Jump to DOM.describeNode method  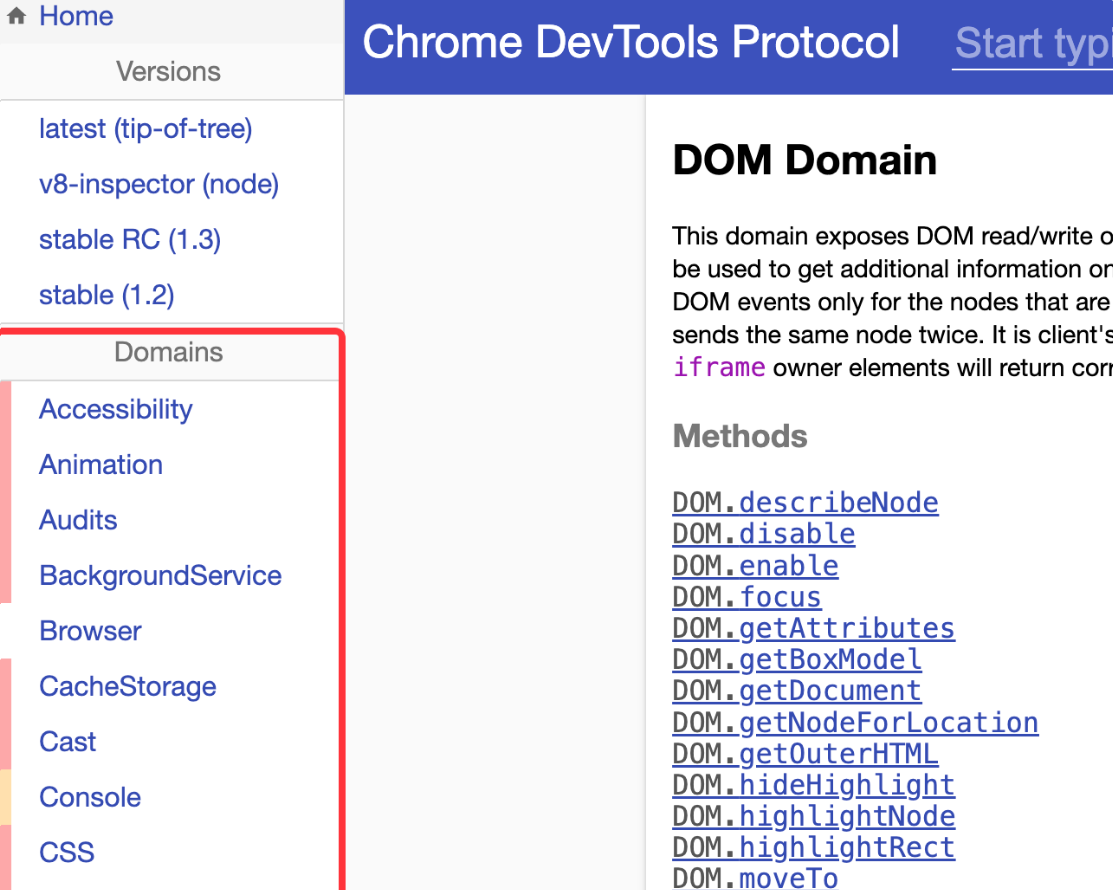tap(806, 502)
